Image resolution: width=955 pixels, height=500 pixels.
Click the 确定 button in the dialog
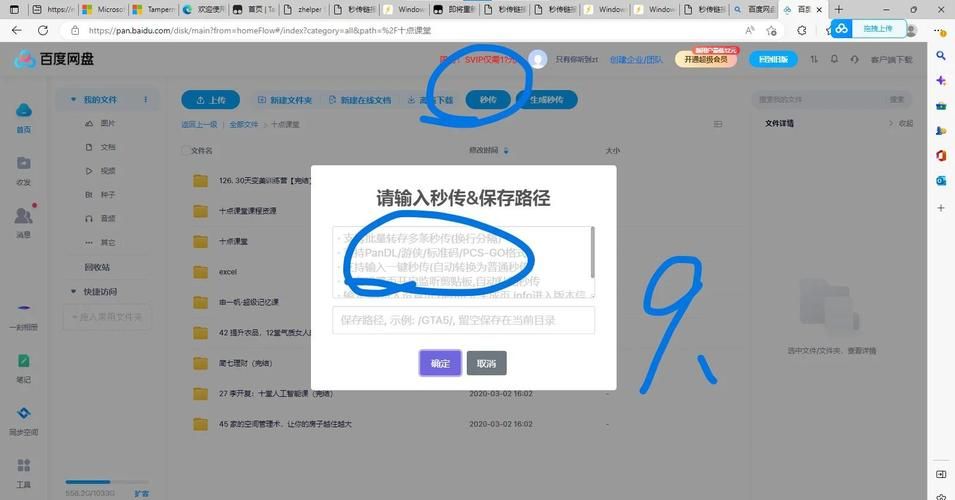click(440, 363)
